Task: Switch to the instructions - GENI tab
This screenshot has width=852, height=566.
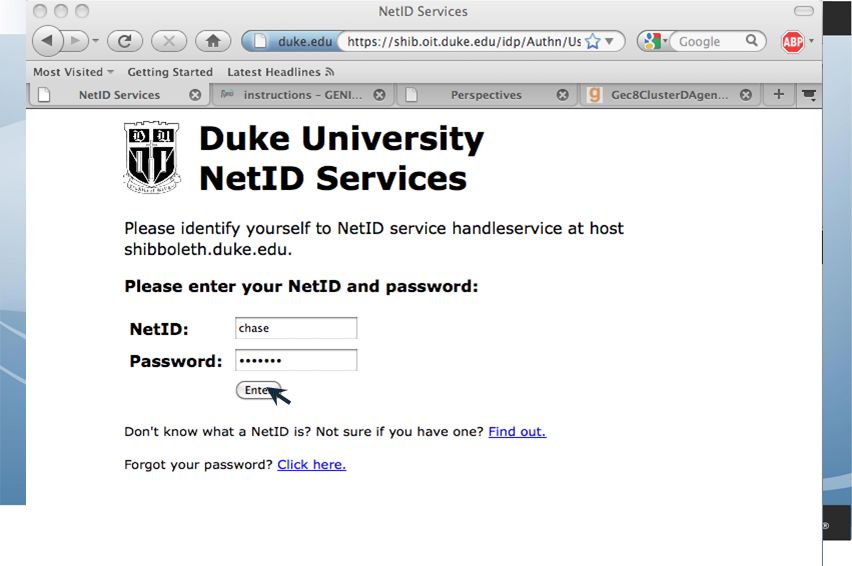Action: point(302,95)
